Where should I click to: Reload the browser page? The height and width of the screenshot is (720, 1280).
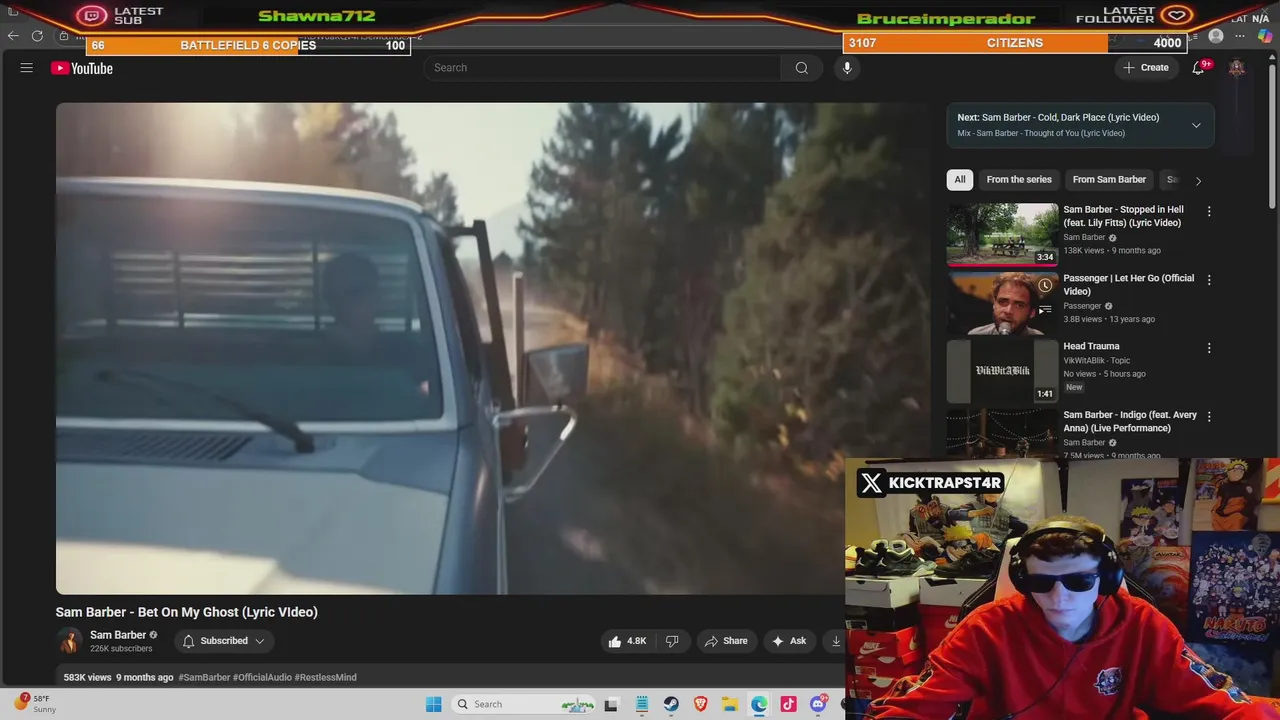(x=37, y=36)
